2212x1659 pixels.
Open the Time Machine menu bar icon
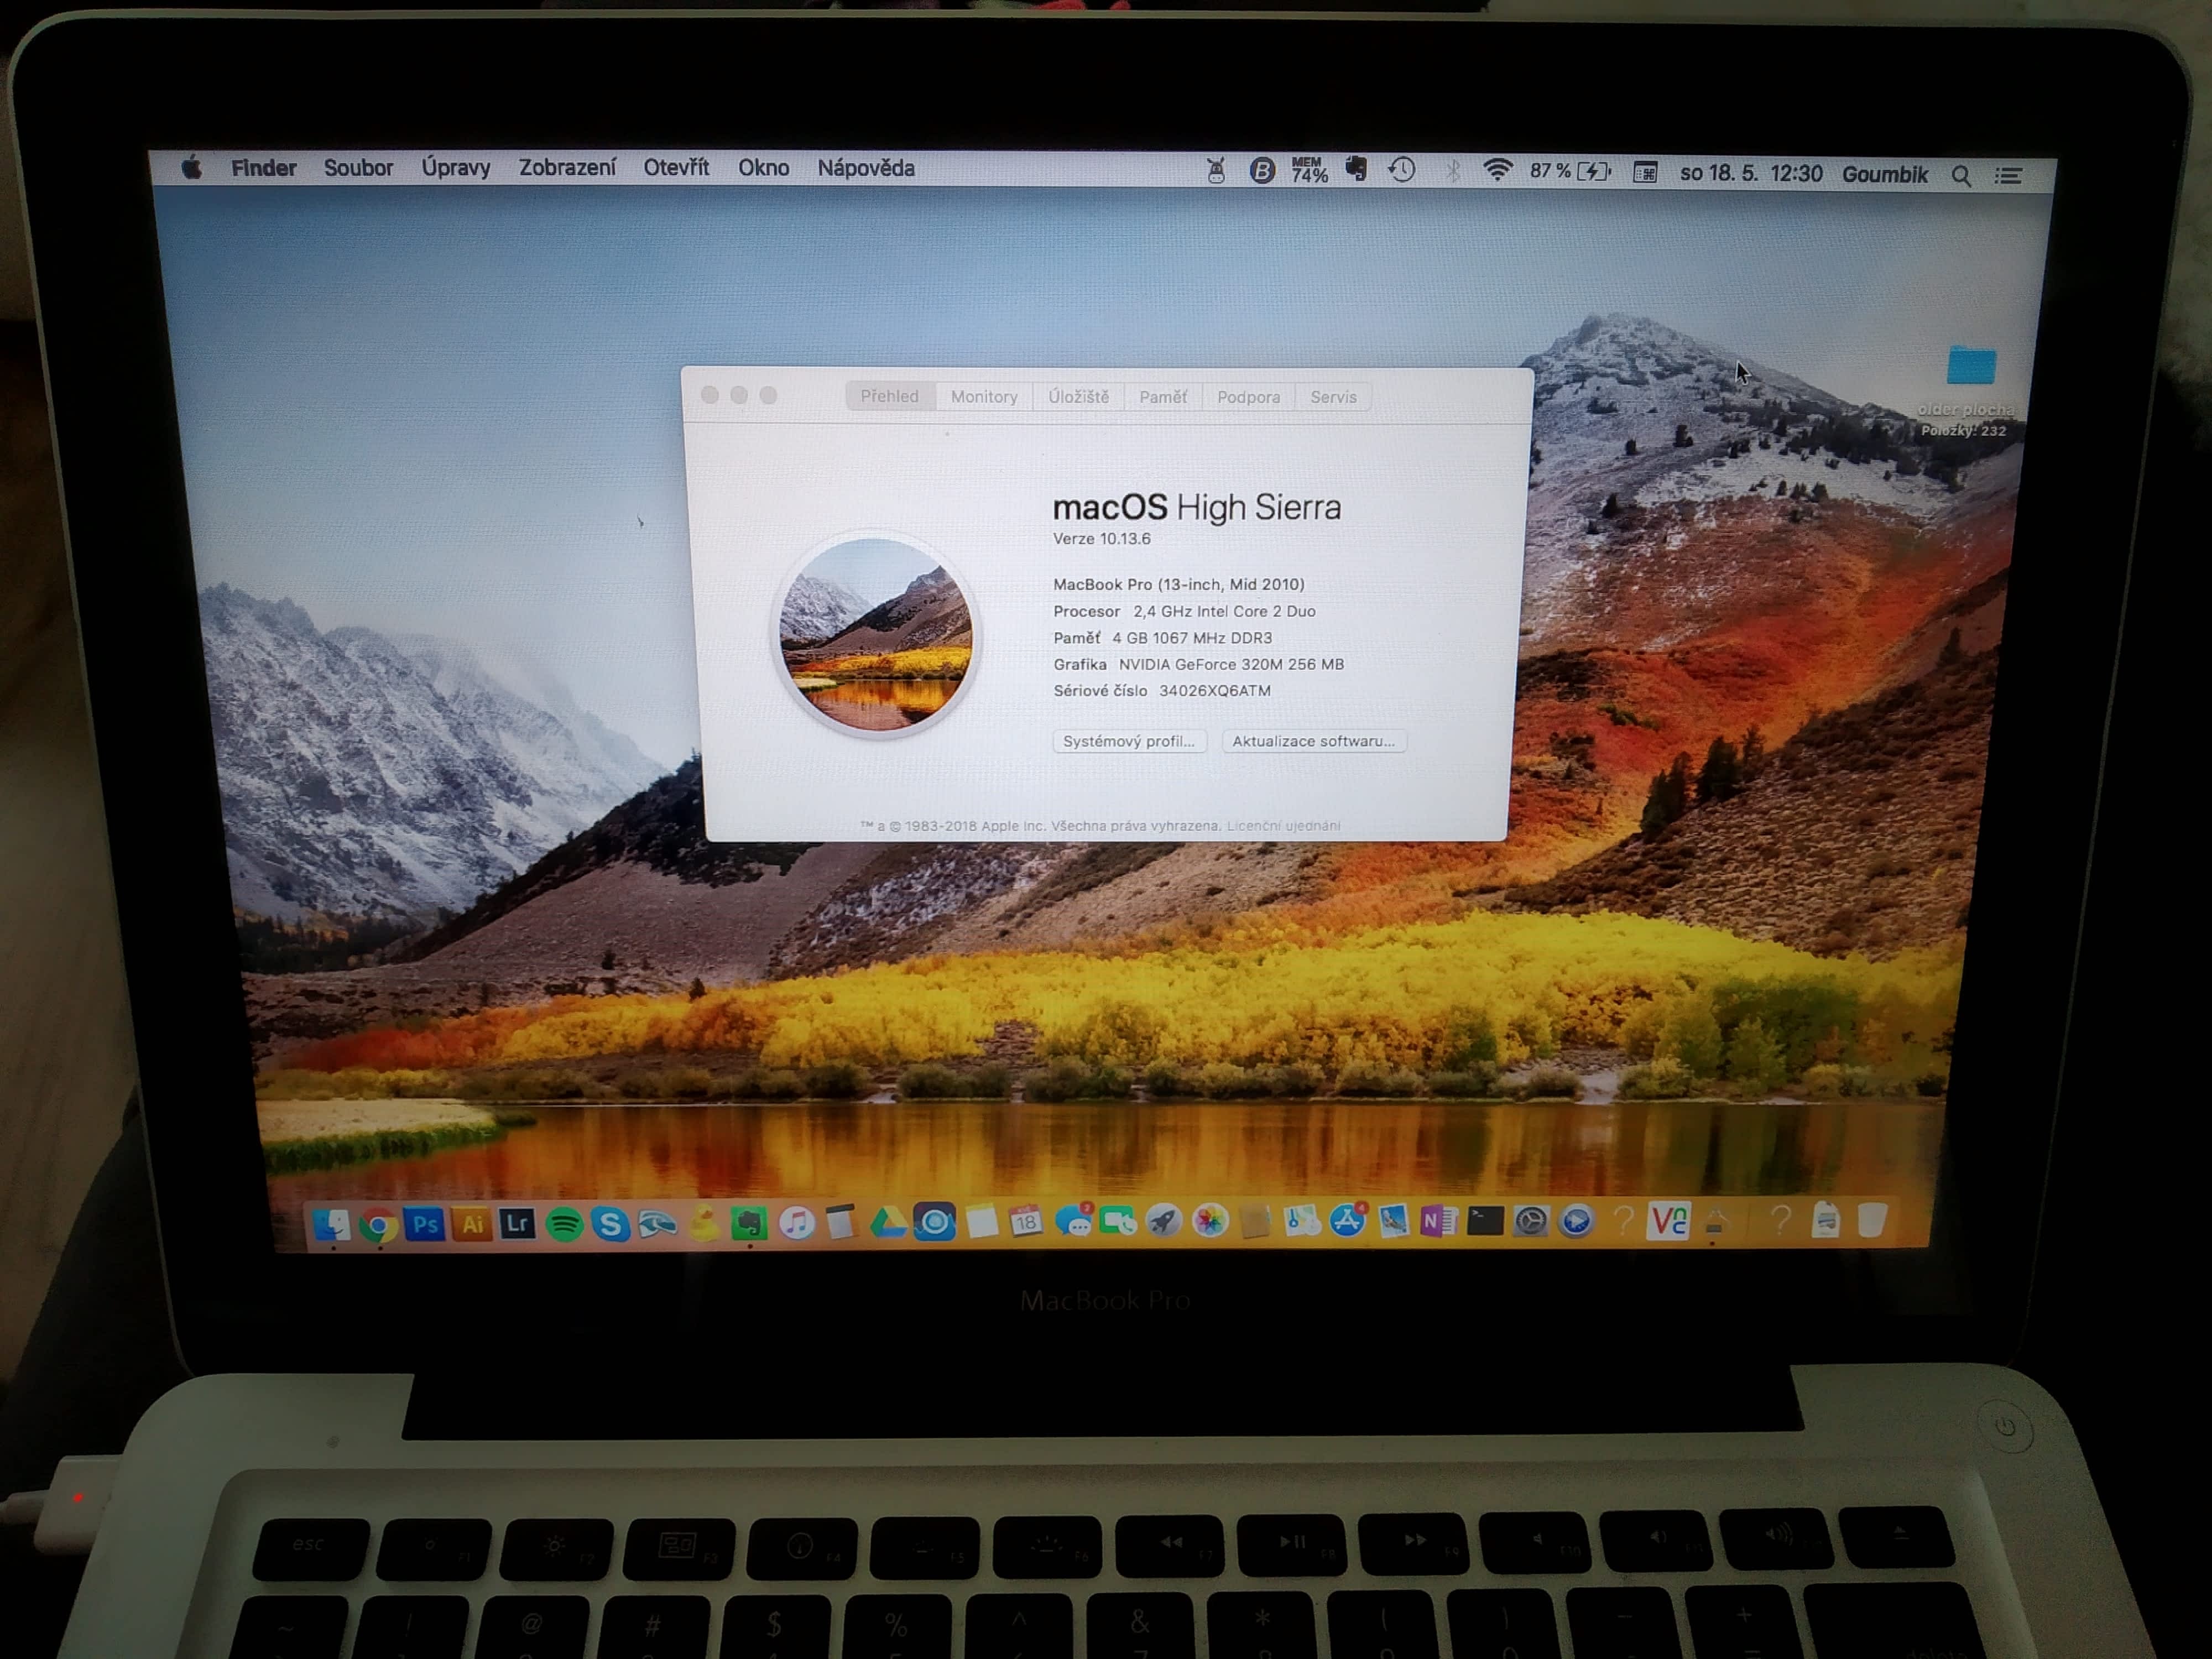coord(1402,170)
